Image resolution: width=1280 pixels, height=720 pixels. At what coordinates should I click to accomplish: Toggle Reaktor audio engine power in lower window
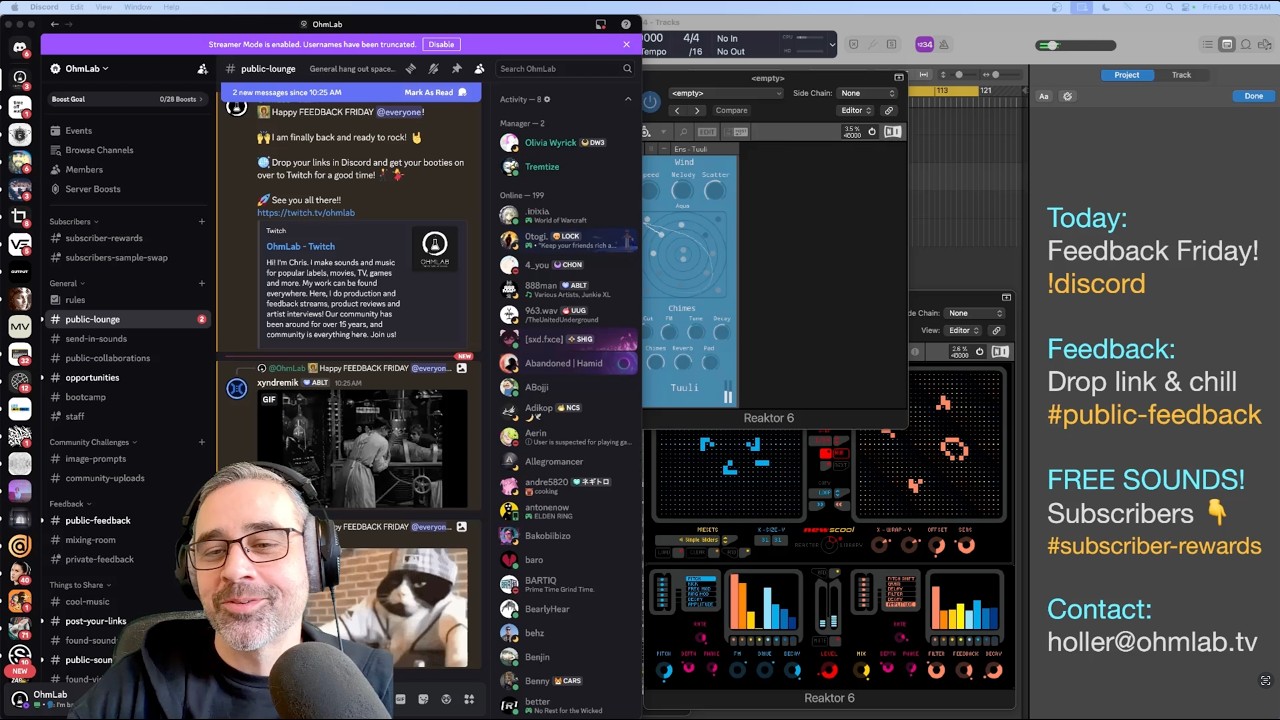pyautogui.click(x=980, y=352)
